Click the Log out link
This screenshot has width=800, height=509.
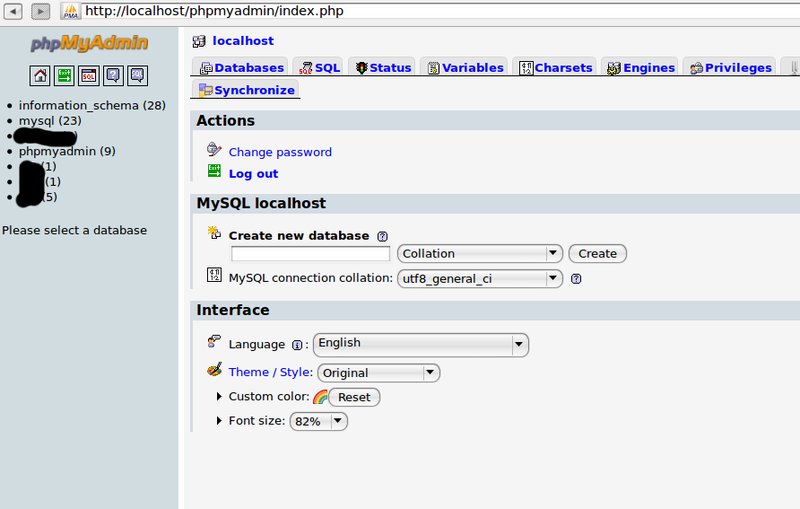(x=253, y=173)
